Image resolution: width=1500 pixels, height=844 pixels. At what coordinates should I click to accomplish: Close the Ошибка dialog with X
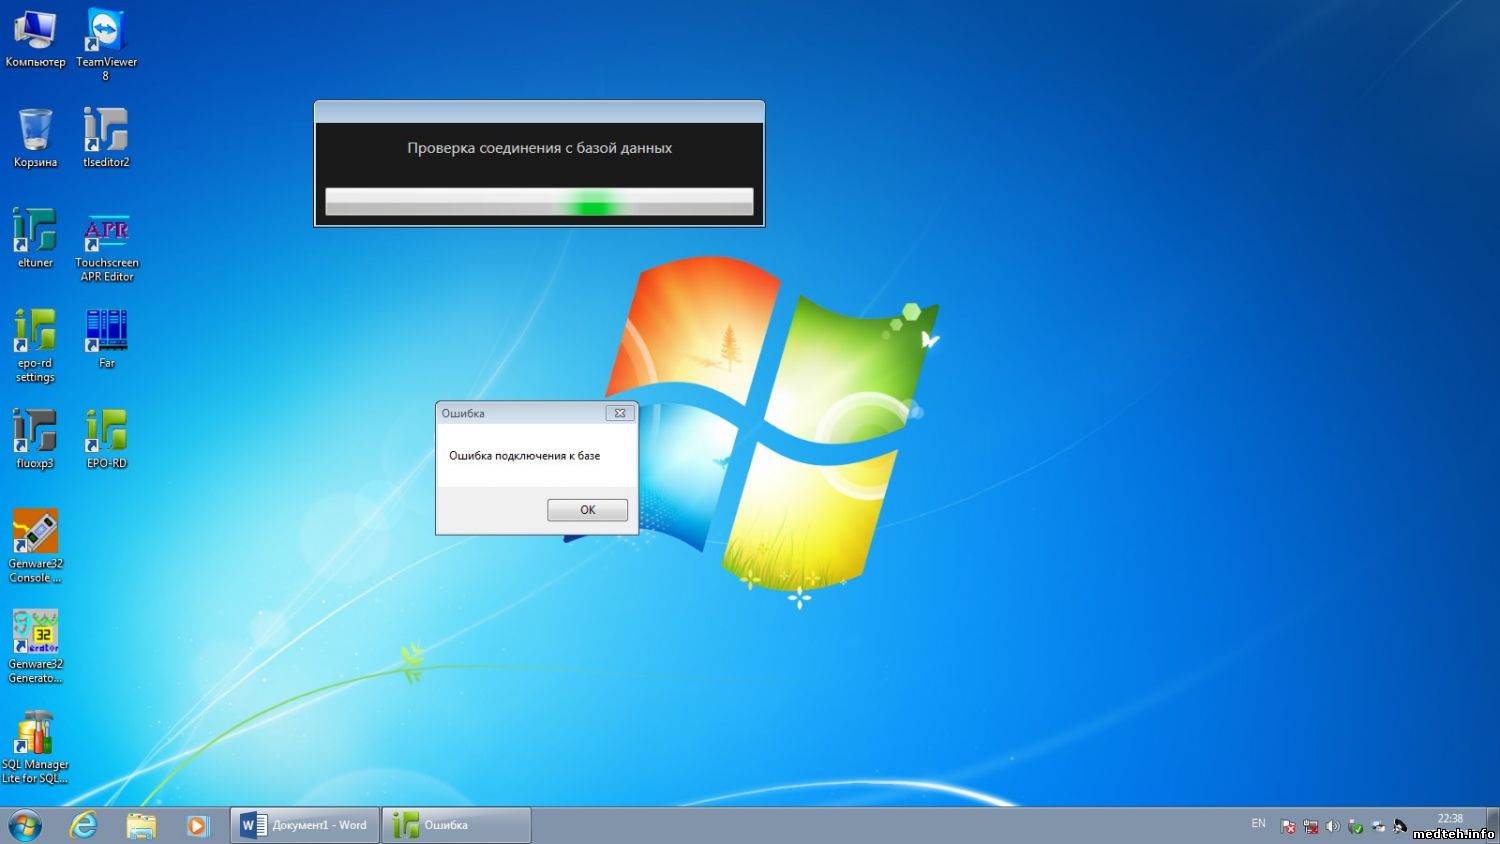tap(620, 413)
